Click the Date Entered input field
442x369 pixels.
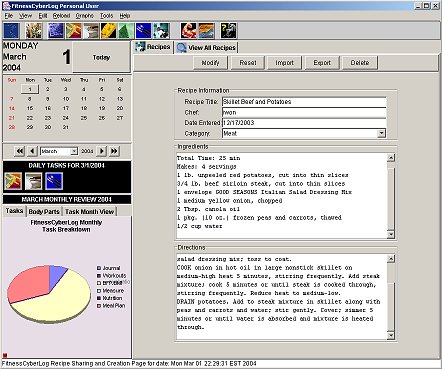[304, 123]
